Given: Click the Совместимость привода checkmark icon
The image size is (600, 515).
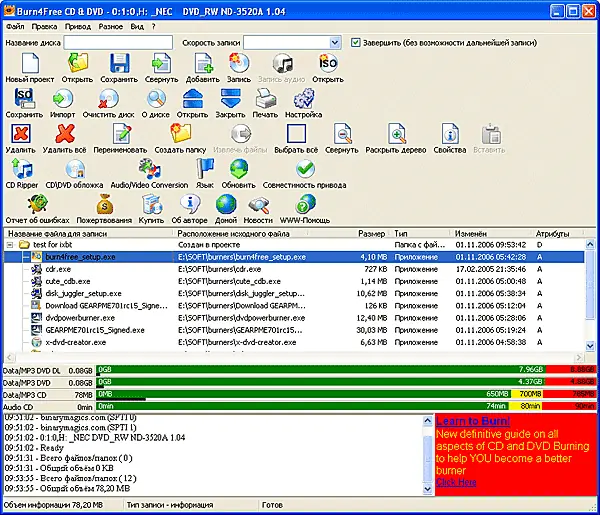Looking at the screenshot, I should (305, 169).
